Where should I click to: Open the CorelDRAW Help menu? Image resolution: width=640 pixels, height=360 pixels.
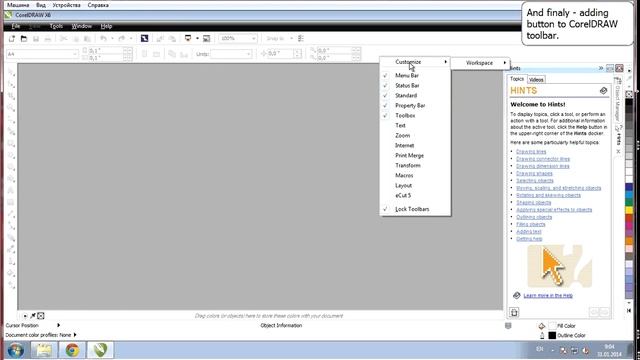coord(106,26)
